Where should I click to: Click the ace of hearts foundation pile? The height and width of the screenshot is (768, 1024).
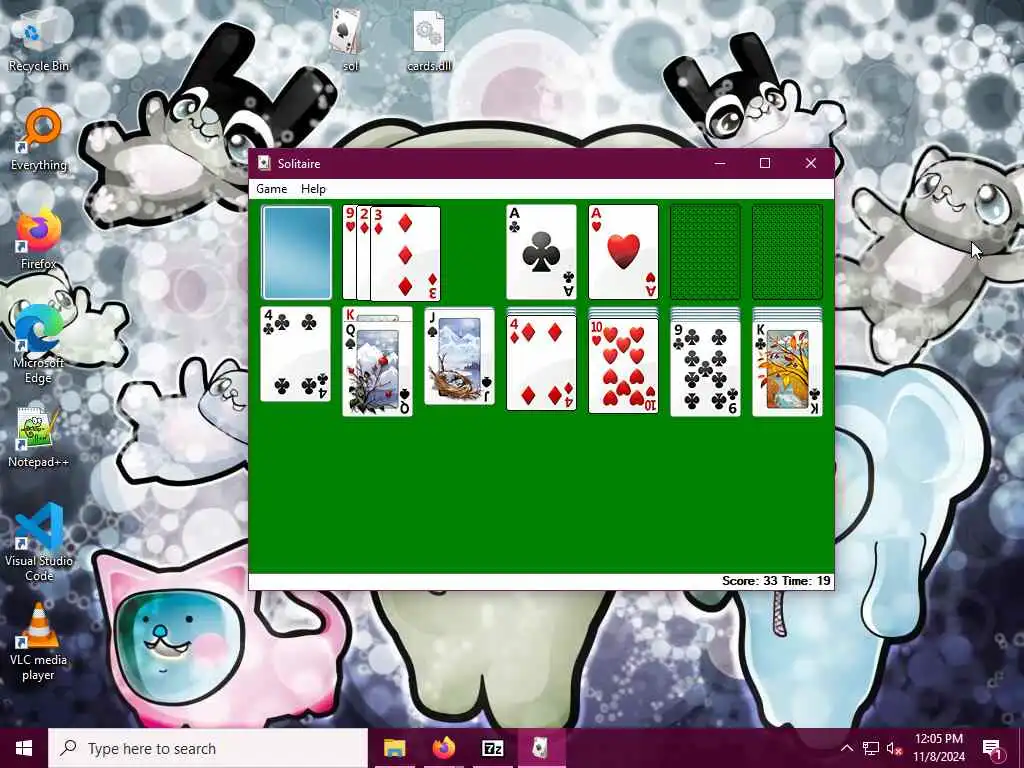[624, 252]
